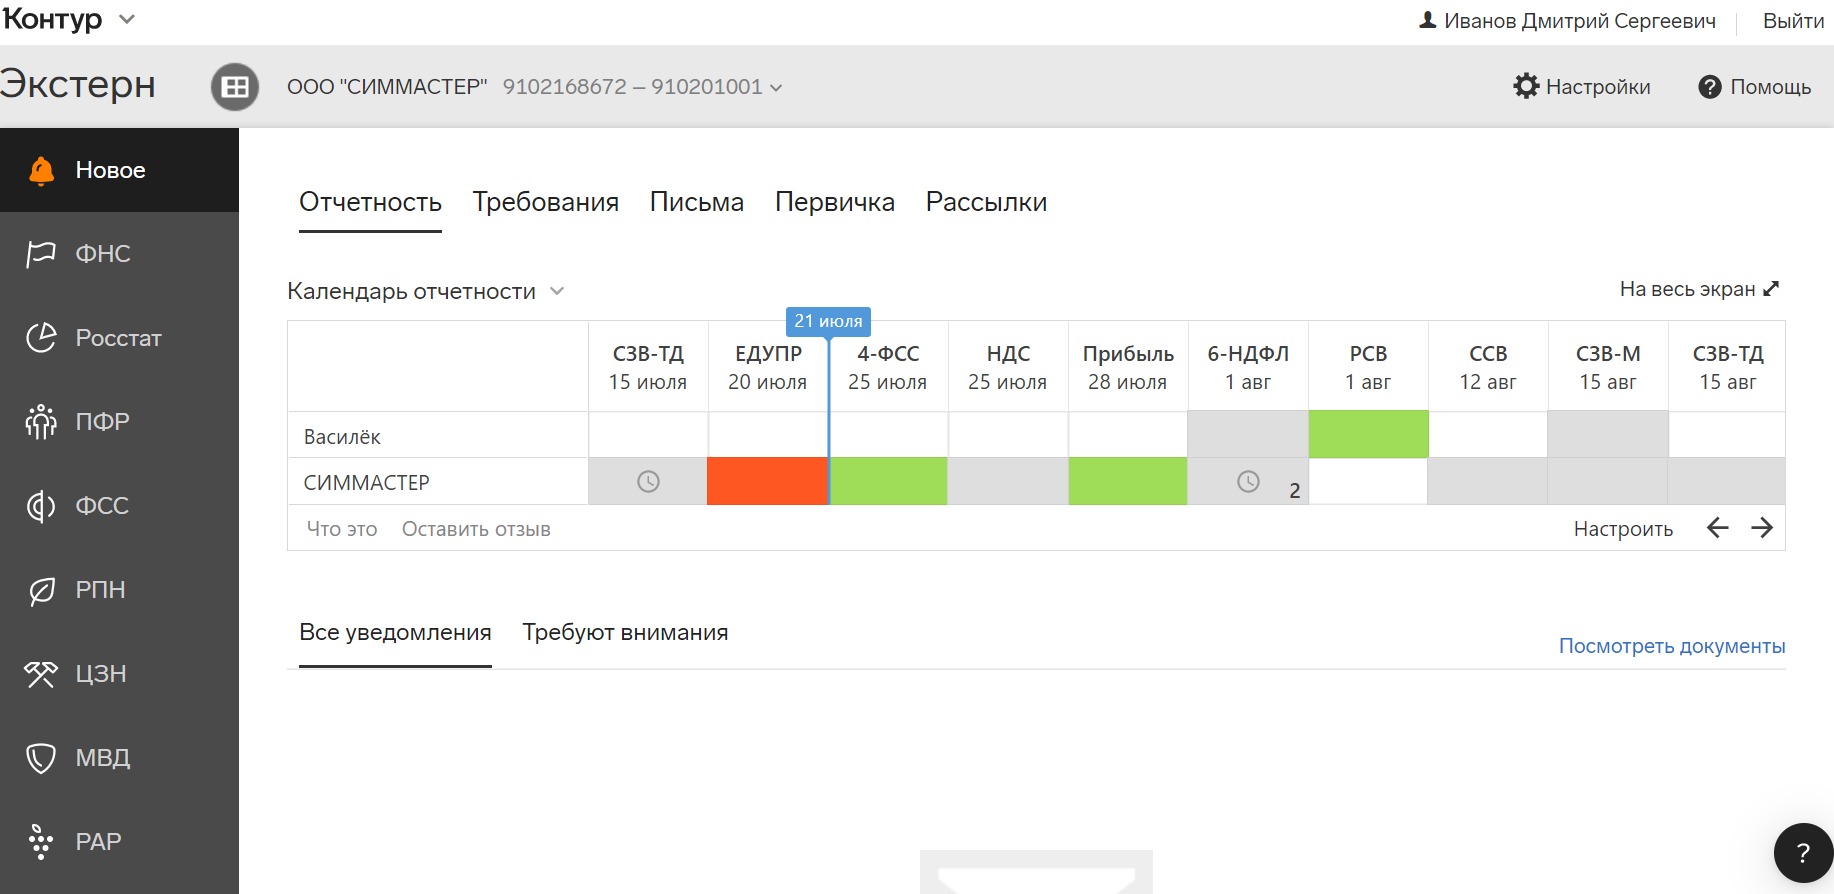Click red ЕДУПР cell for СИММАСТЕР
The width and height of the screenshot is (1834, 894).
coord(767,481)
